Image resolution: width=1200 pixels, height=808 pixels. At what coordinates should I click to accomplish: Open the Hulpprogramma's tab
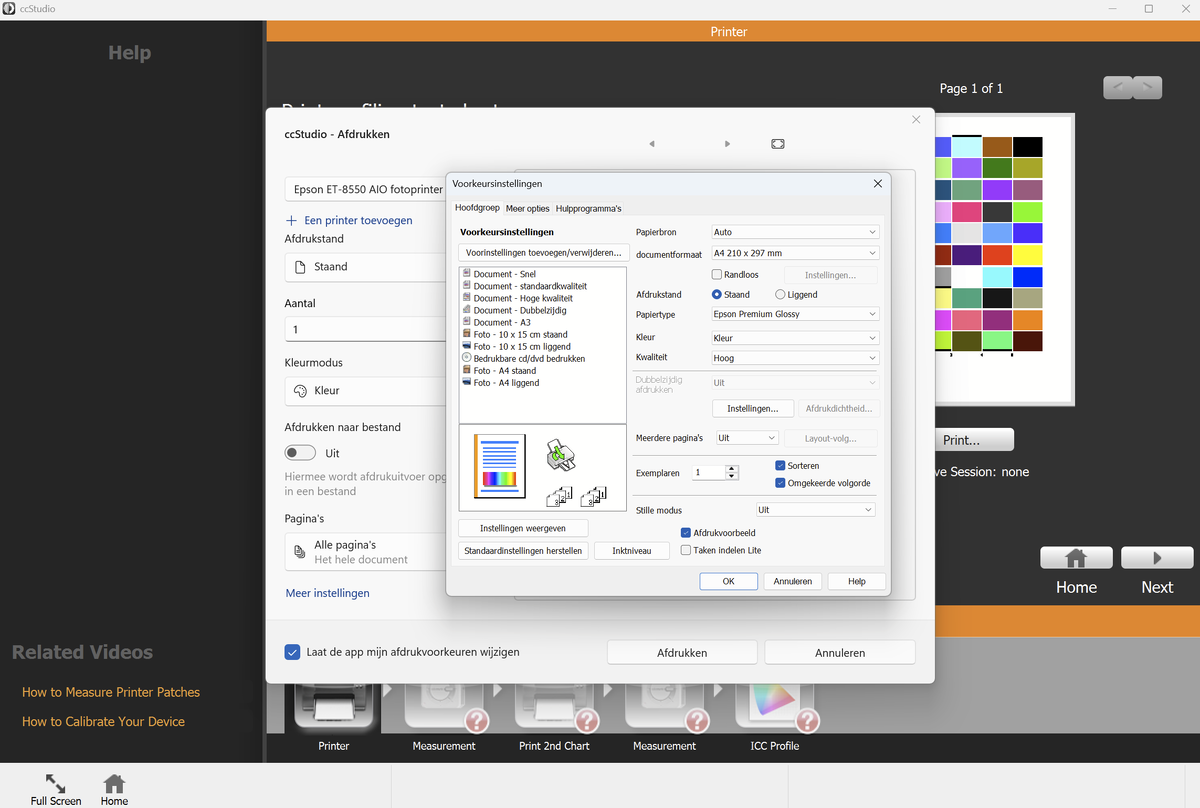click(588, 209)
